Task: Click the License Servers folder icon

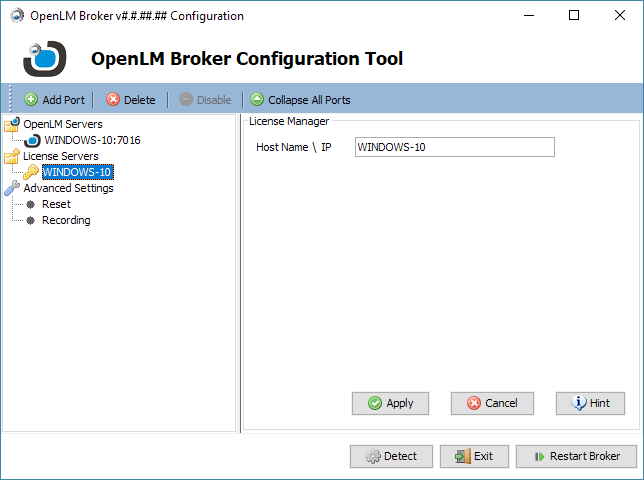Action: coord(12,156)
